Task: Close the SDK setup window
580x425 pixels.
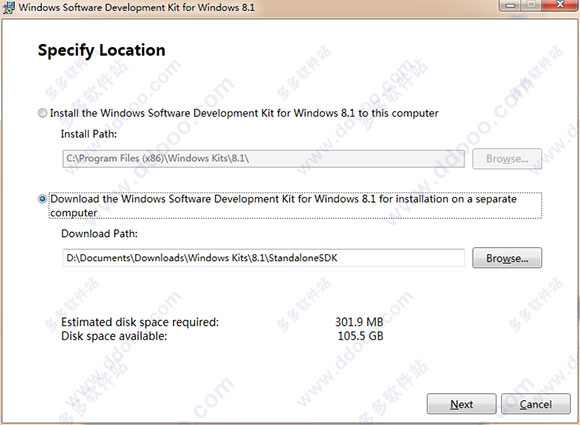Action: coord(560,5)
